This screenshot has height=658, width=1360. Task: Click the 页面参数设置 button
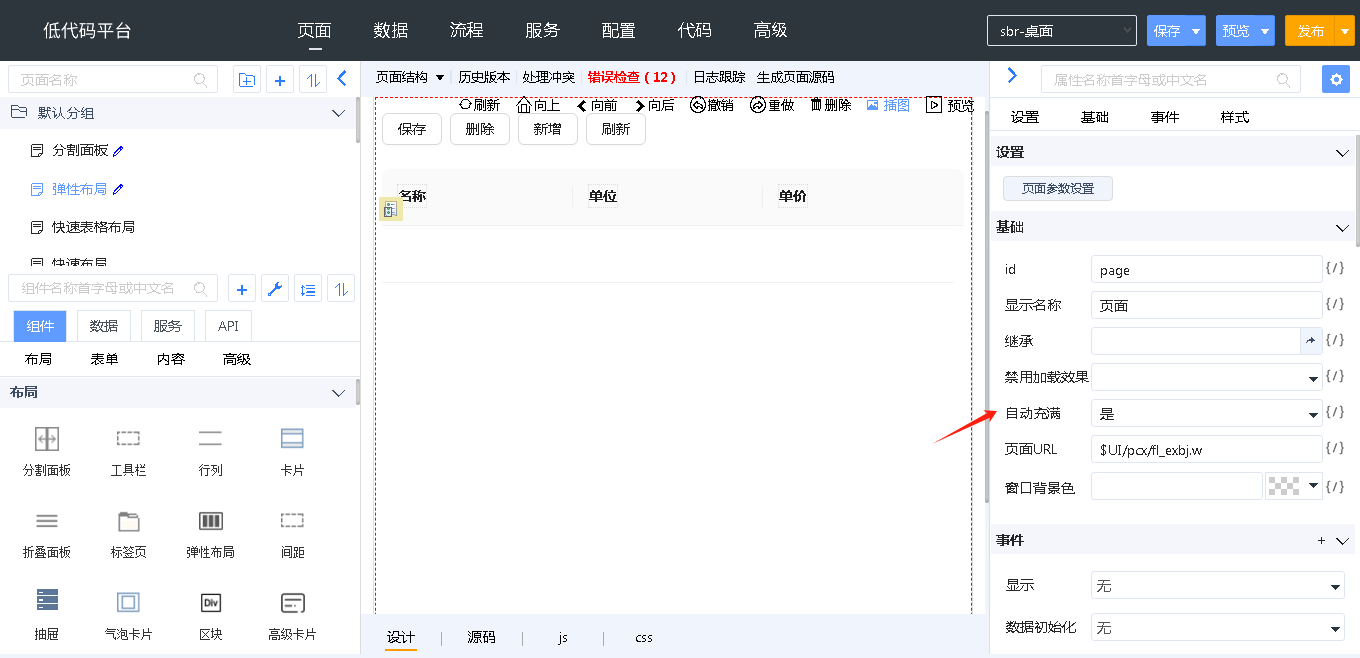[x=1057, y=188]
